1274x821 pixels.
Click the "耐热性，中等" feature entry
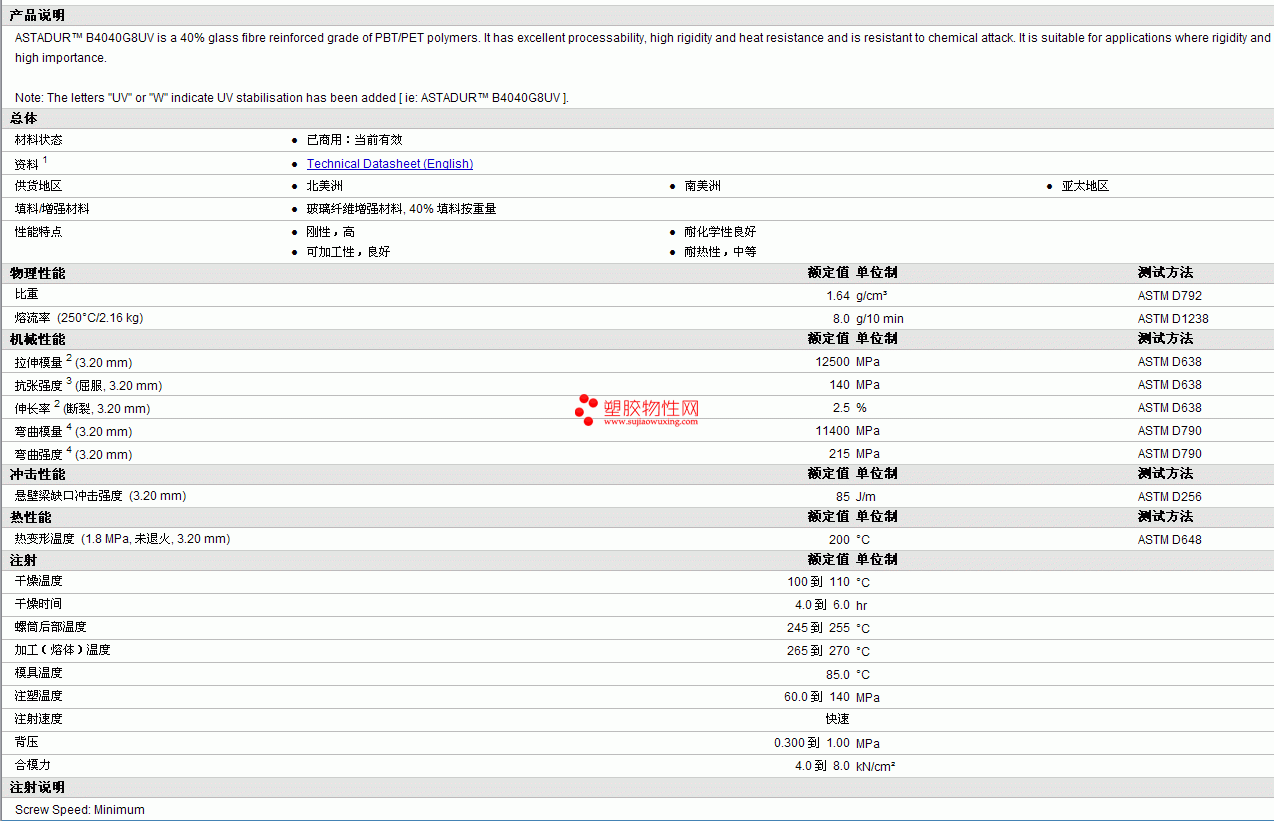pyautogui.click(x=720, y=252)
